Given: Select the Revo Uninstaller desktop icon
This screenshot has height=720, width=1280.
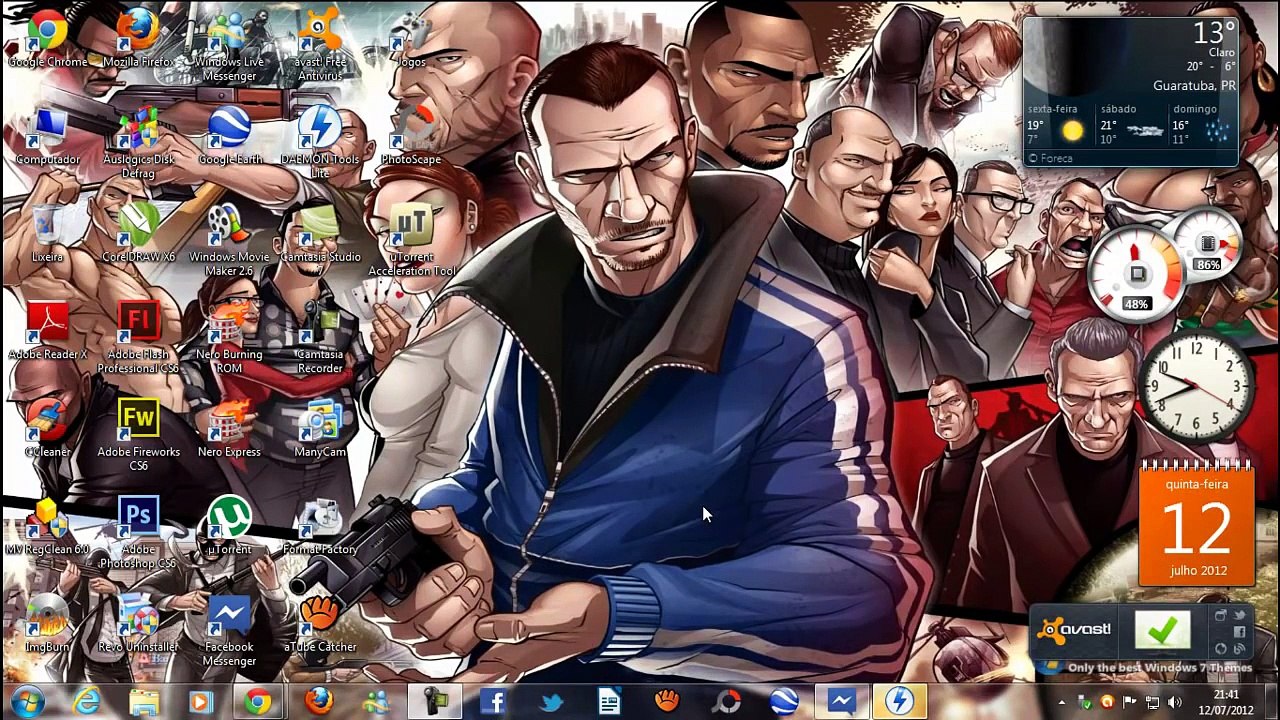Looking at the screenshot, I should coord(138,624).
